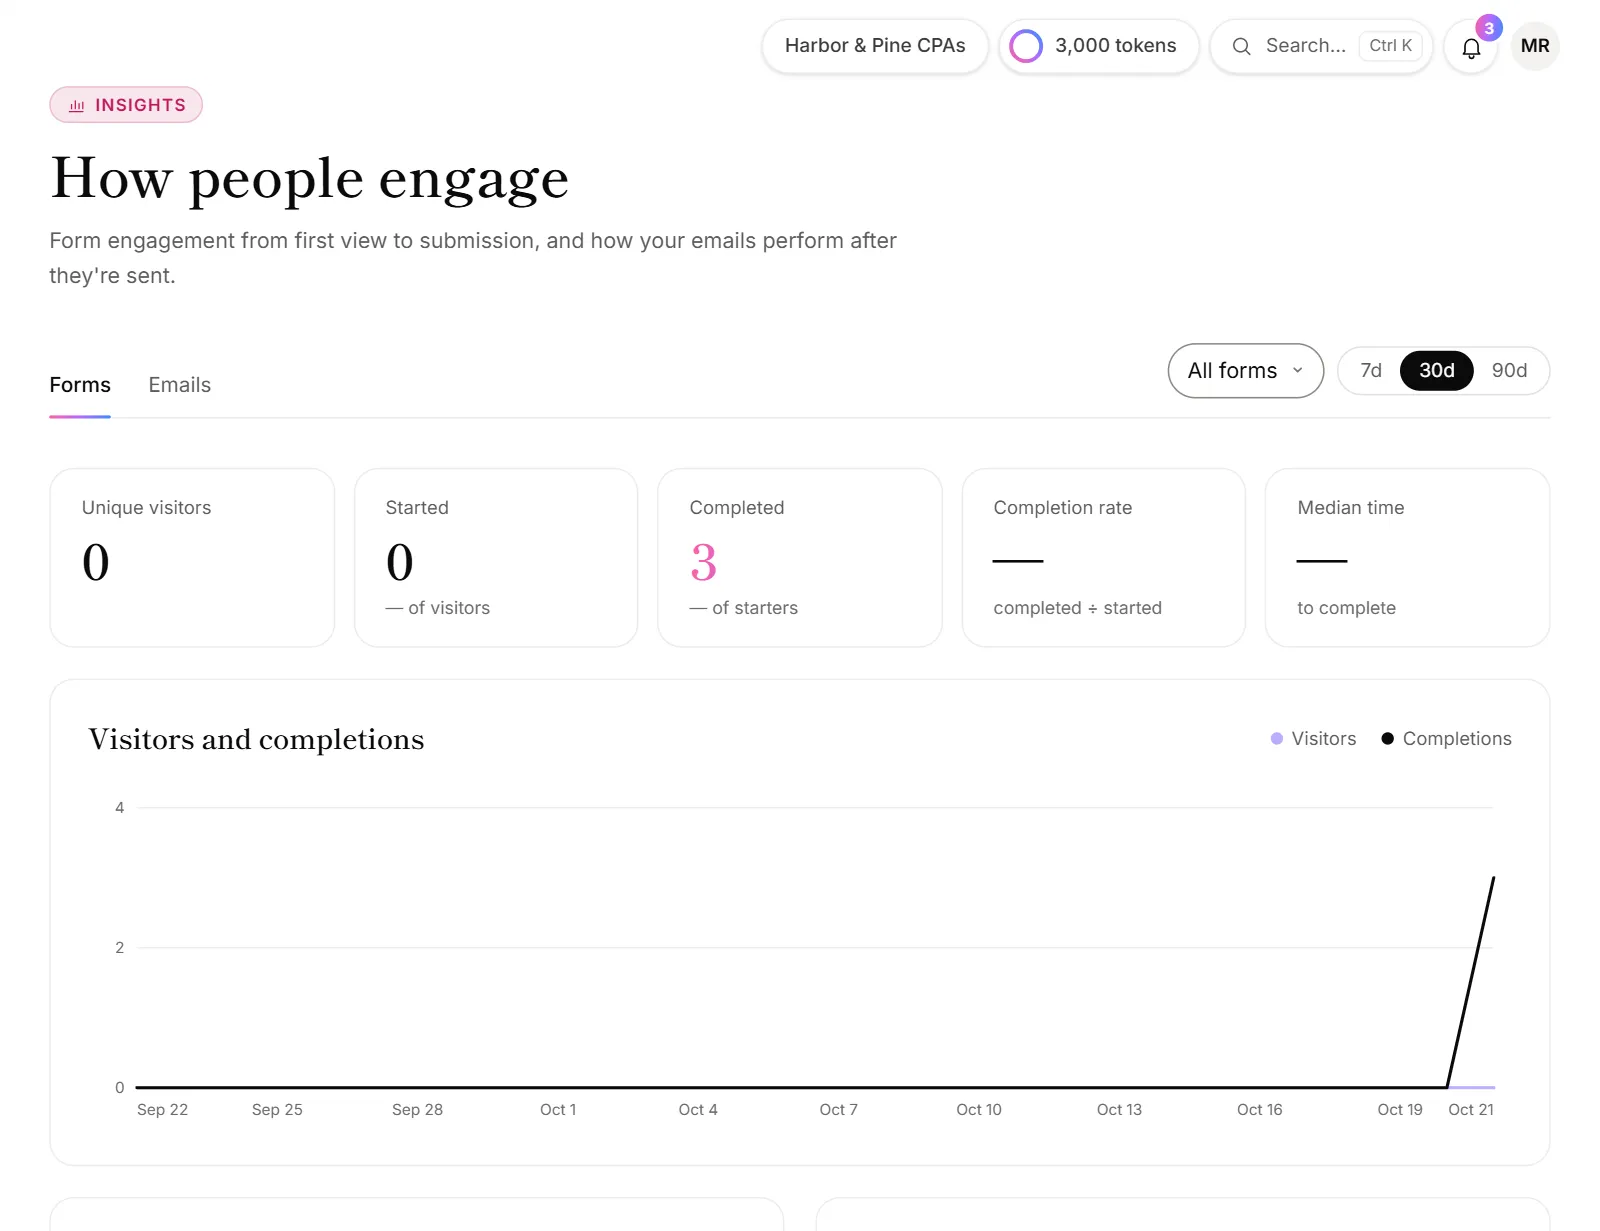This screenshot has width=1600, height=1231.
Task: Click the Completion rate card
Action: click(1104, 558)
